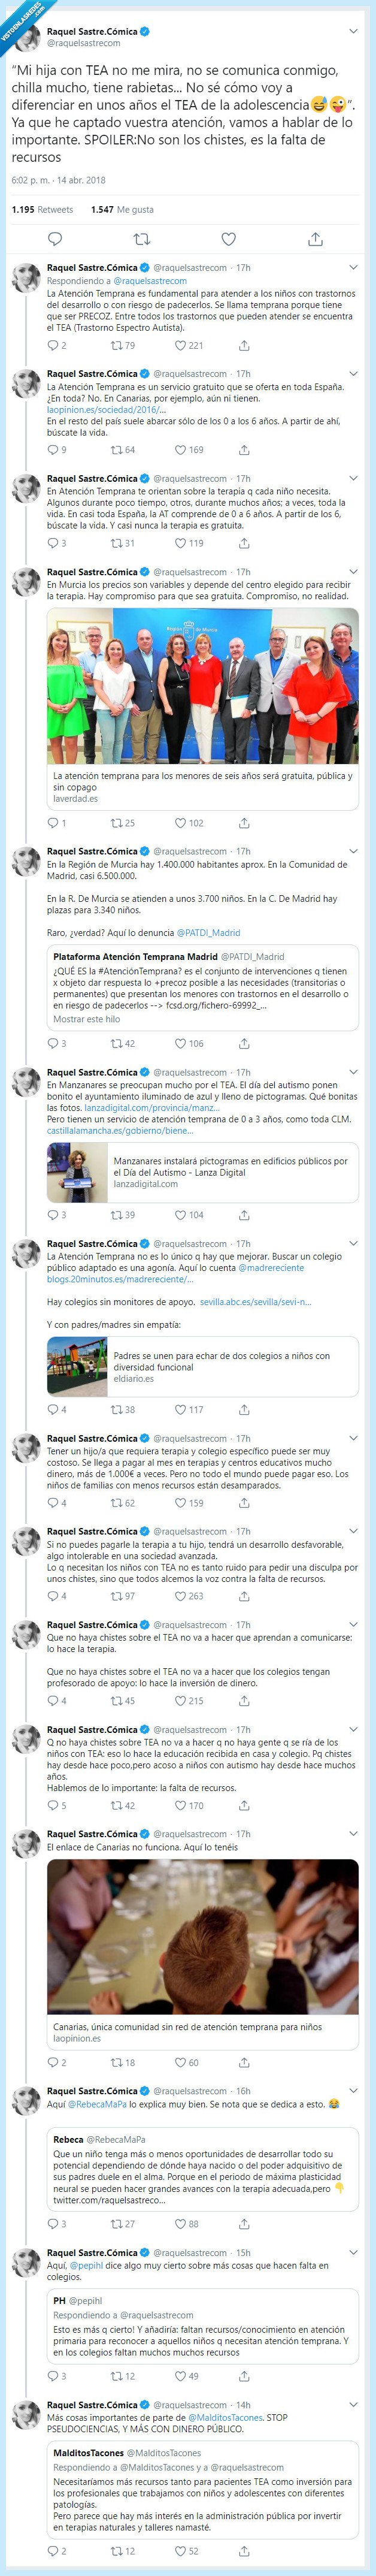Screen dimensions: 376x2576
Task: Expand the chevron menu on the top tweet
Action: 352,31
